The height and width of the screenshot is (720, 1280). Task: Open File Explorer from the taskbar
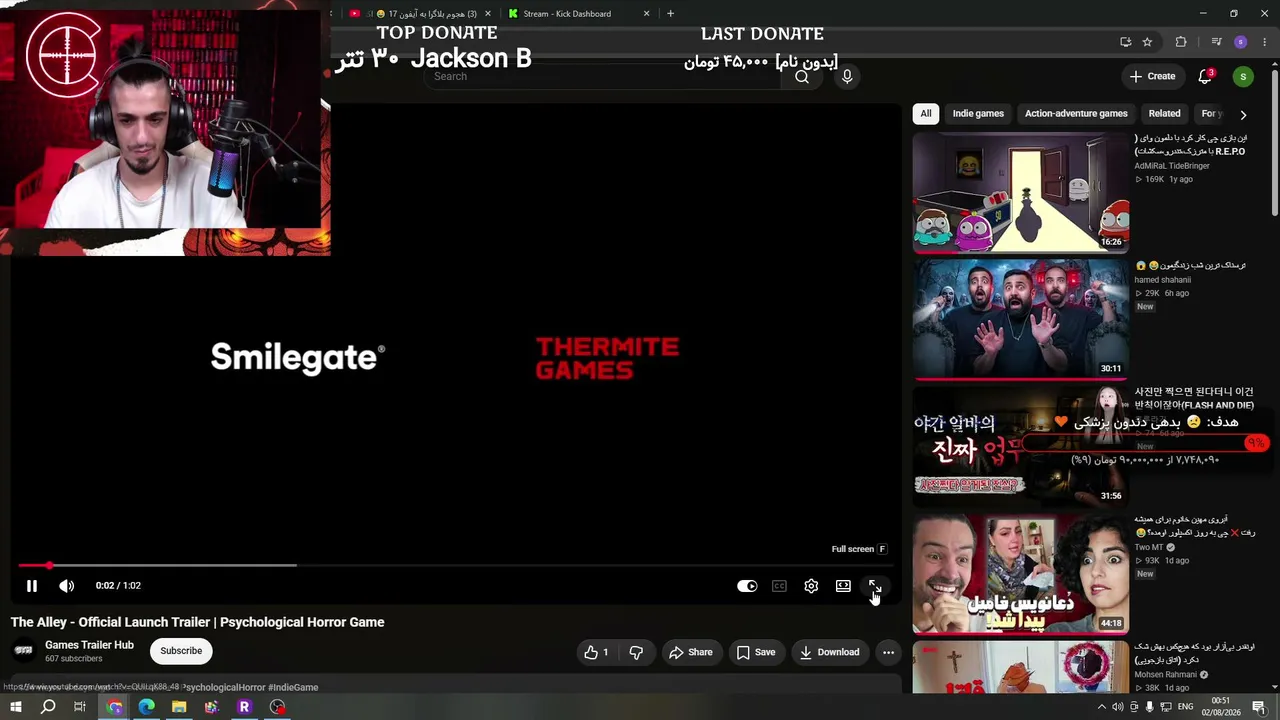tap(179, 707)
